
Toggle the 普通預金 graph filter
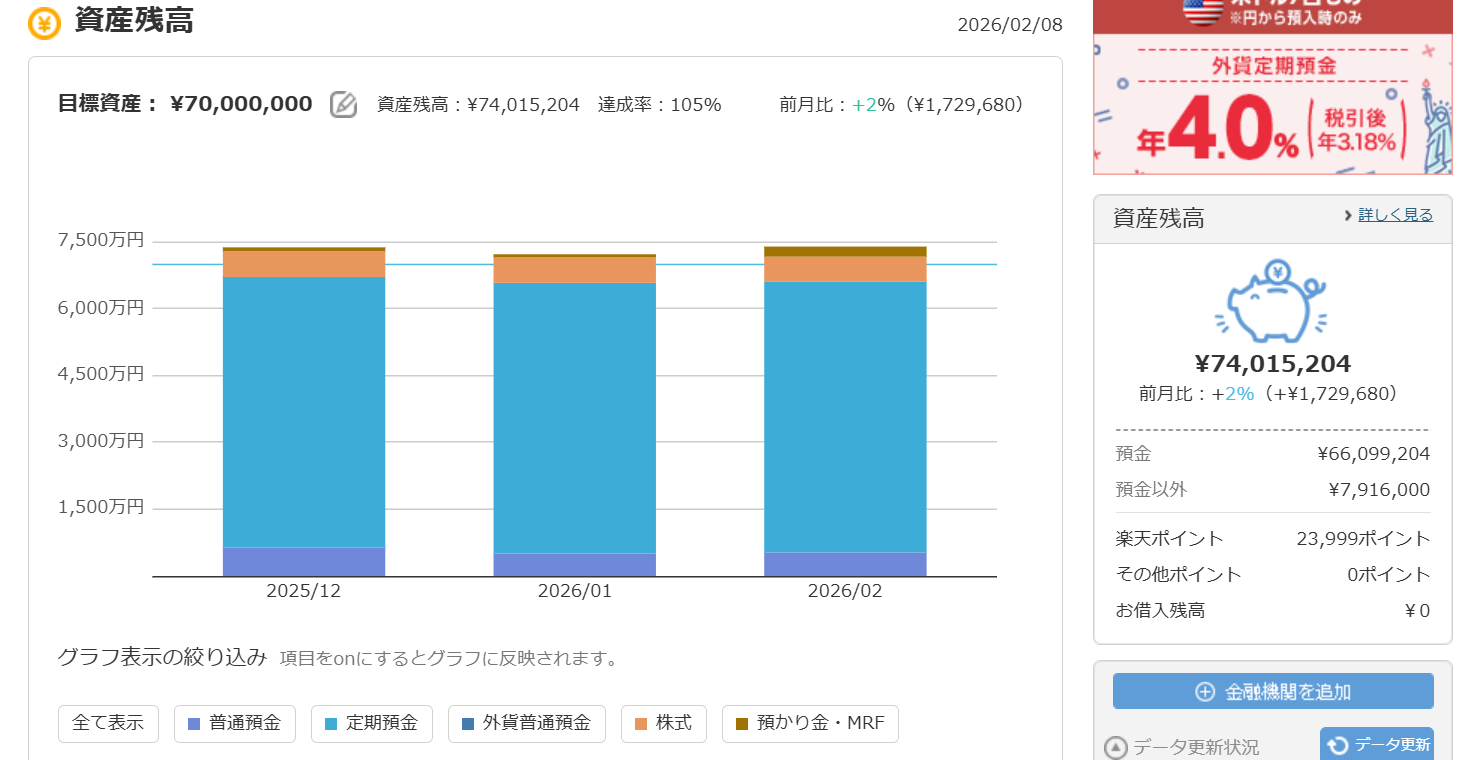(x=235, y=723)
